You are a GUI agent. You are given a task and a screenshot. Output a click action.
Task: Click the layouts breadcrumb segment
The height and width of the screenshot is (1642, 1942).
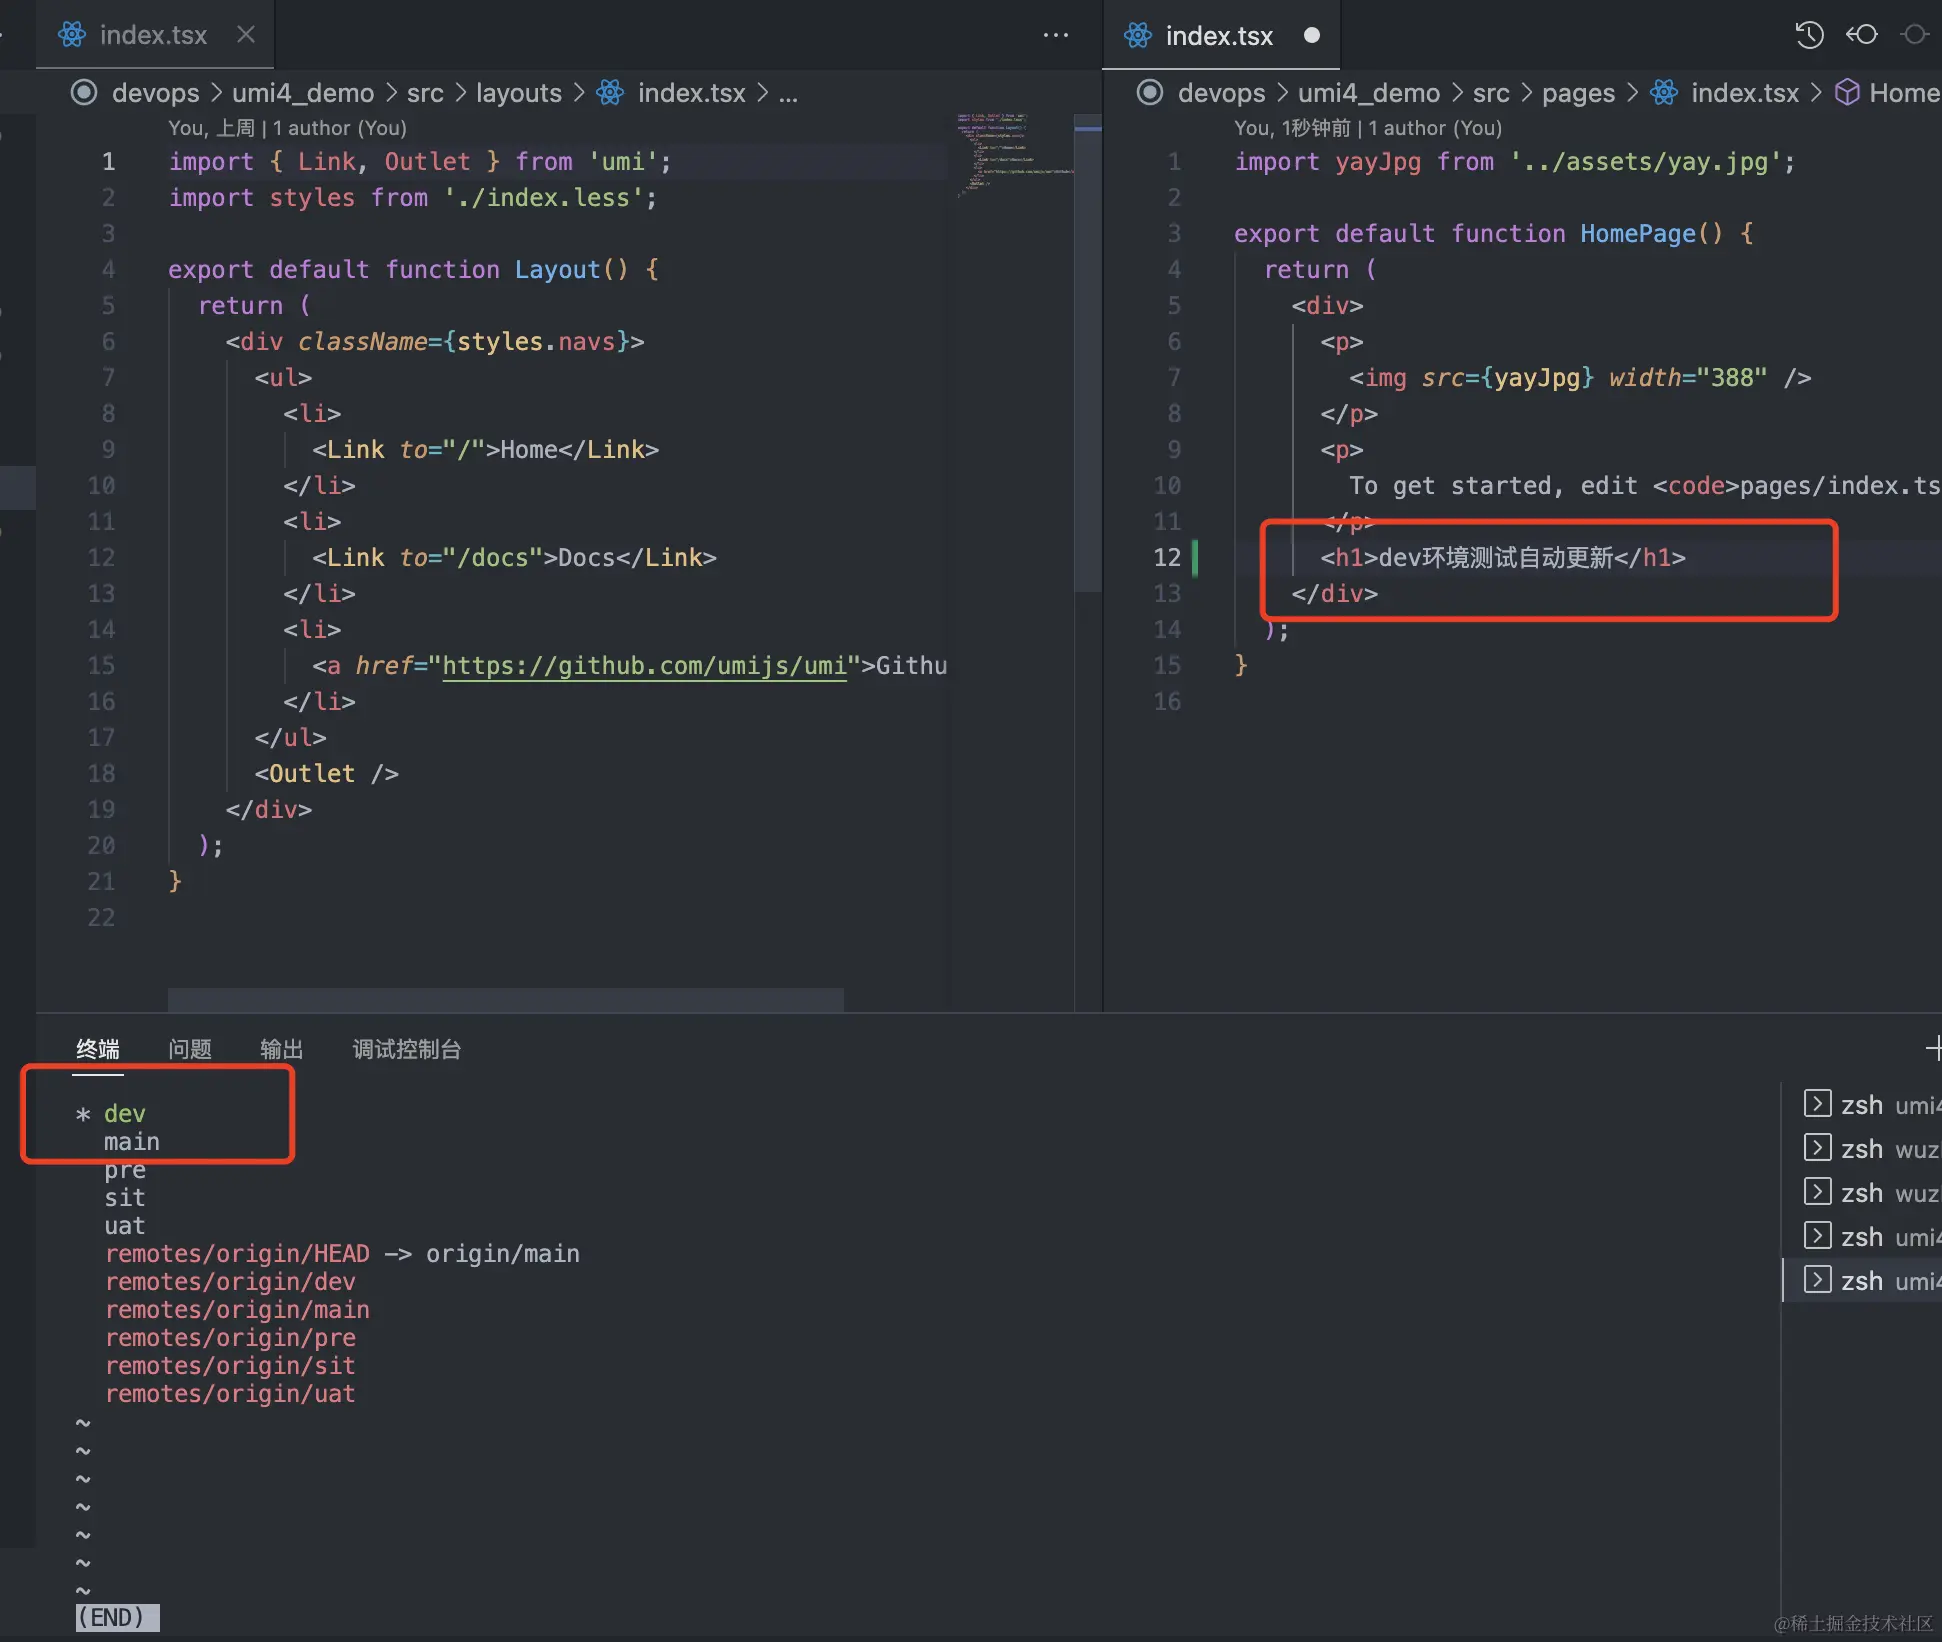(518, 93)
